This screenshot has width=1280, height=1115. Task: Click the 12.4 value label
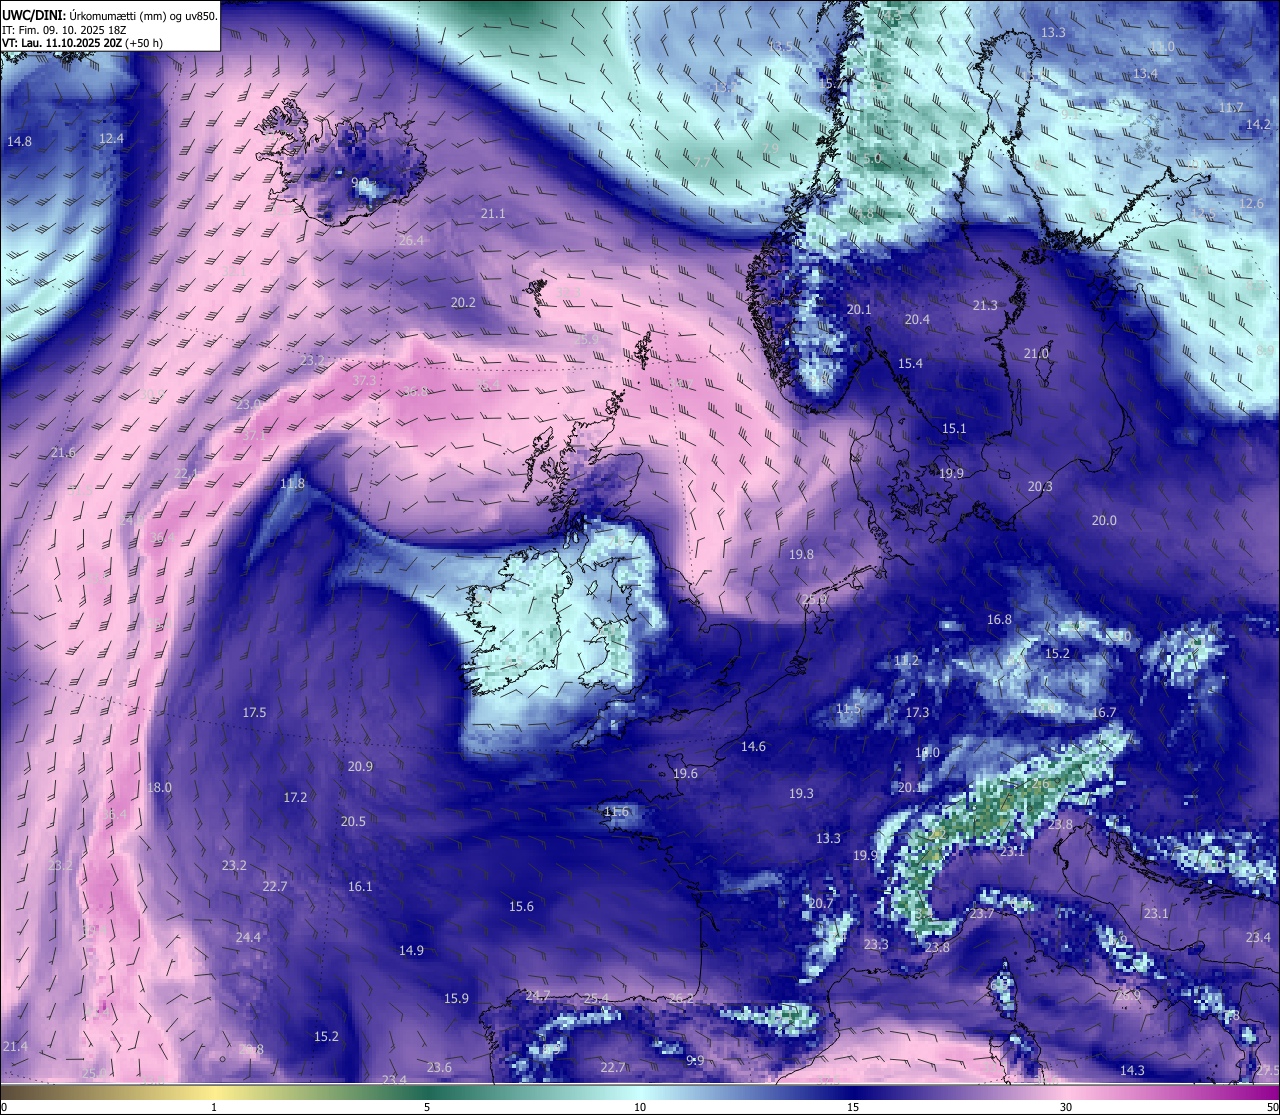point(111,138)
